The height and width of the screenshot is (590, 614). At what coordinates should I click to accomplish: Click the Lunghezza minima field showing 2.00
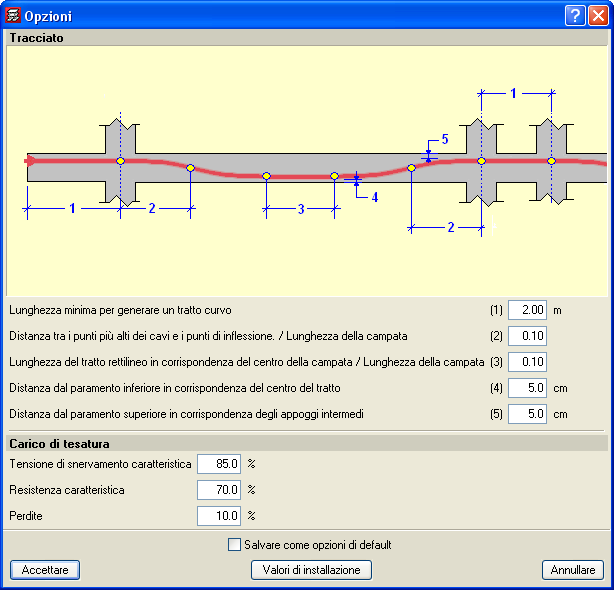point(527,310)
